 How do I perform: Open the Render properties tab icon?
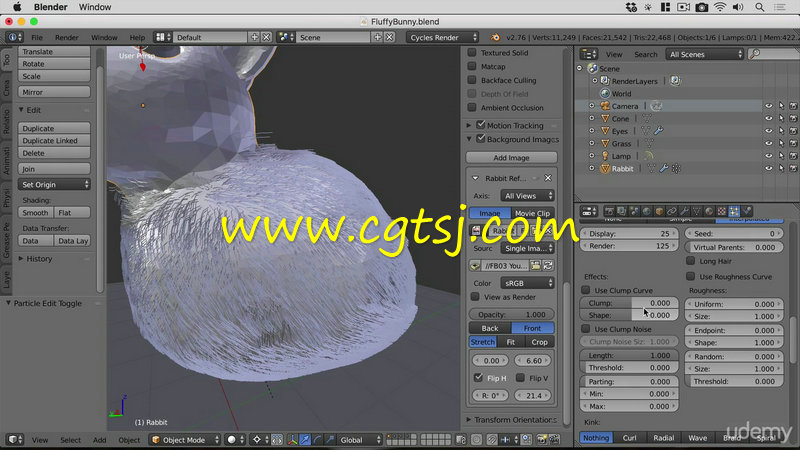609,211
